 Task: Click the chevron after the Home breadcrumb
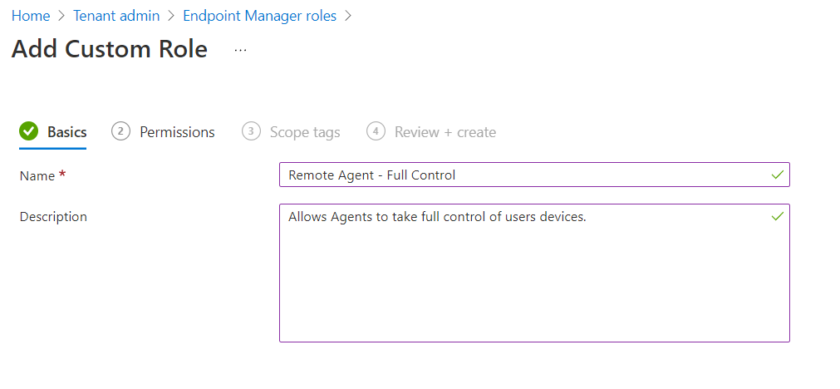coord(62,16)
